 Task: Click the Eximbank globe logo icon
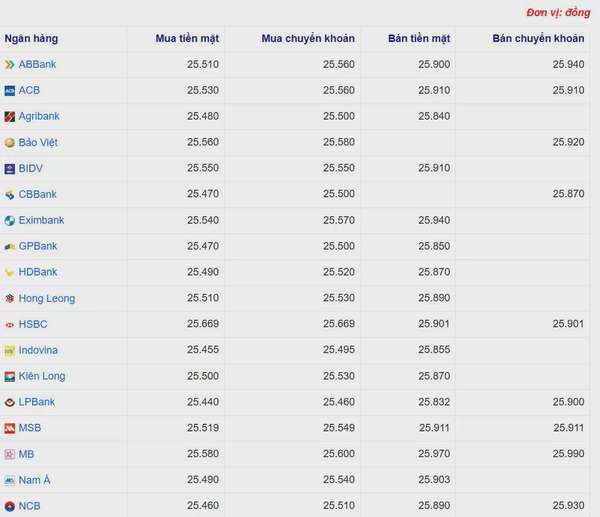tap(10, 220)
